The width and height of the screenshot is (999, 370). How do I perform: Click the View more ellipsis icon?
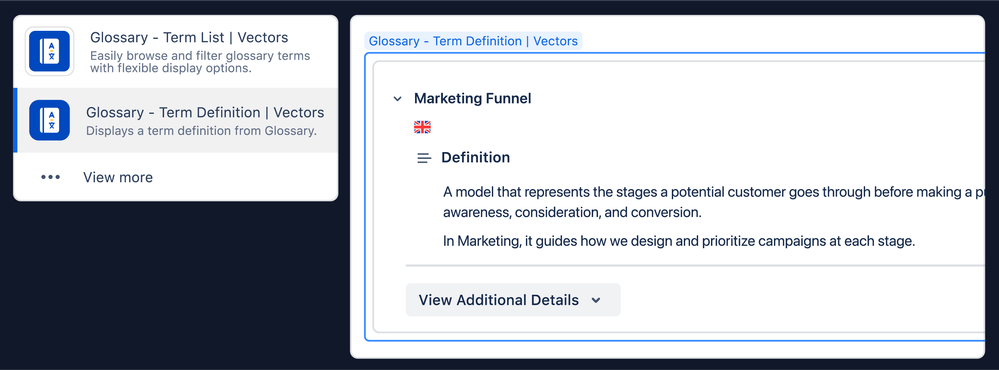click(50, 177)
